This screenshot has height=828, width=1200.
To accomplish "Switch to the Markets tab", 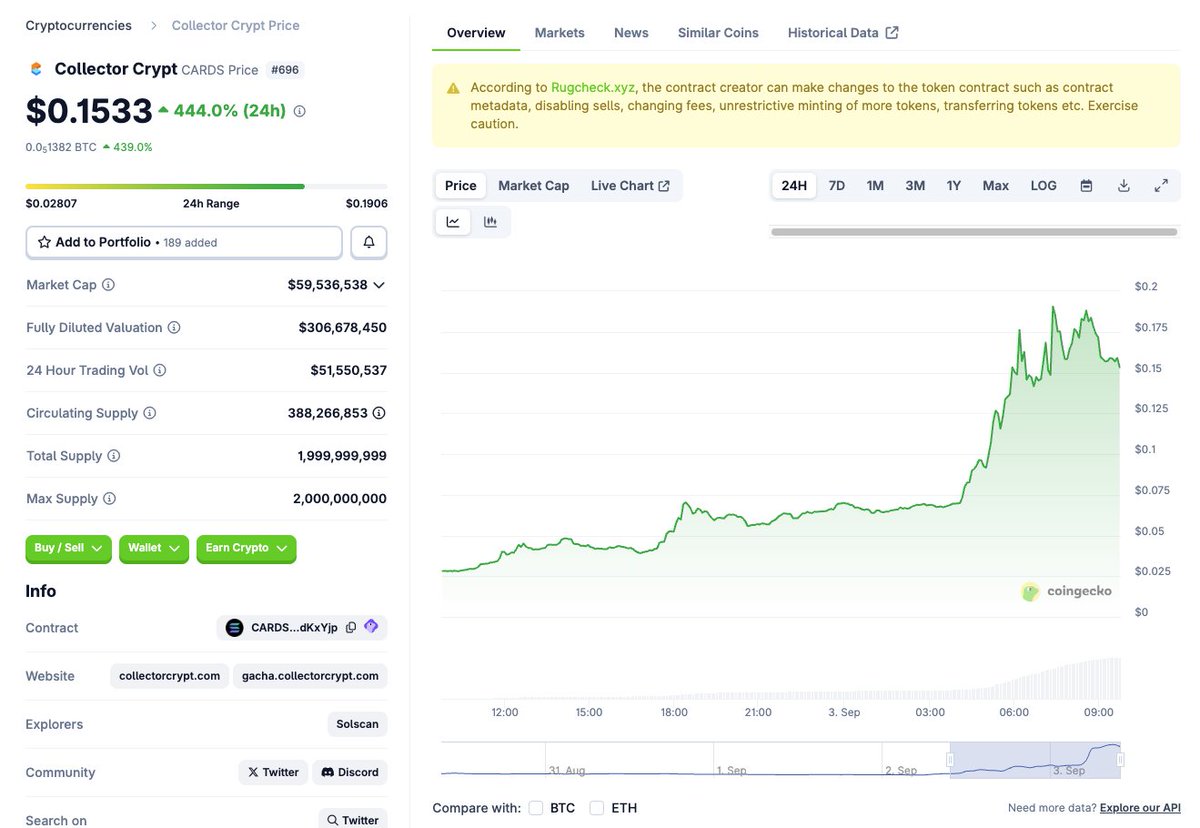I will point(559,32).
